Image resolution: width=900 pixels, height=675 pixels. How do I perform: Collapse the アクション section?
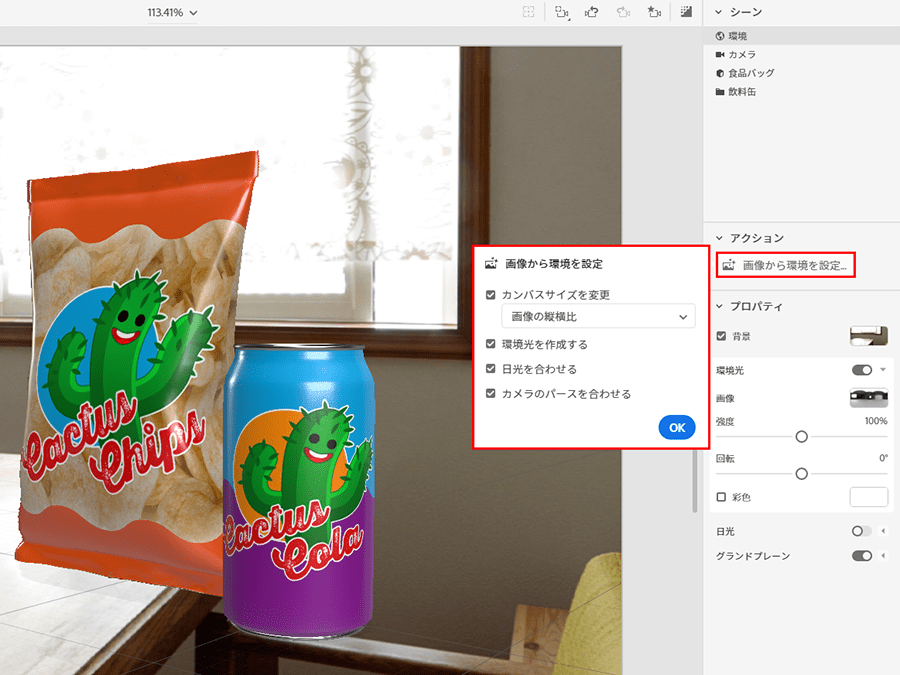[719, 238]
